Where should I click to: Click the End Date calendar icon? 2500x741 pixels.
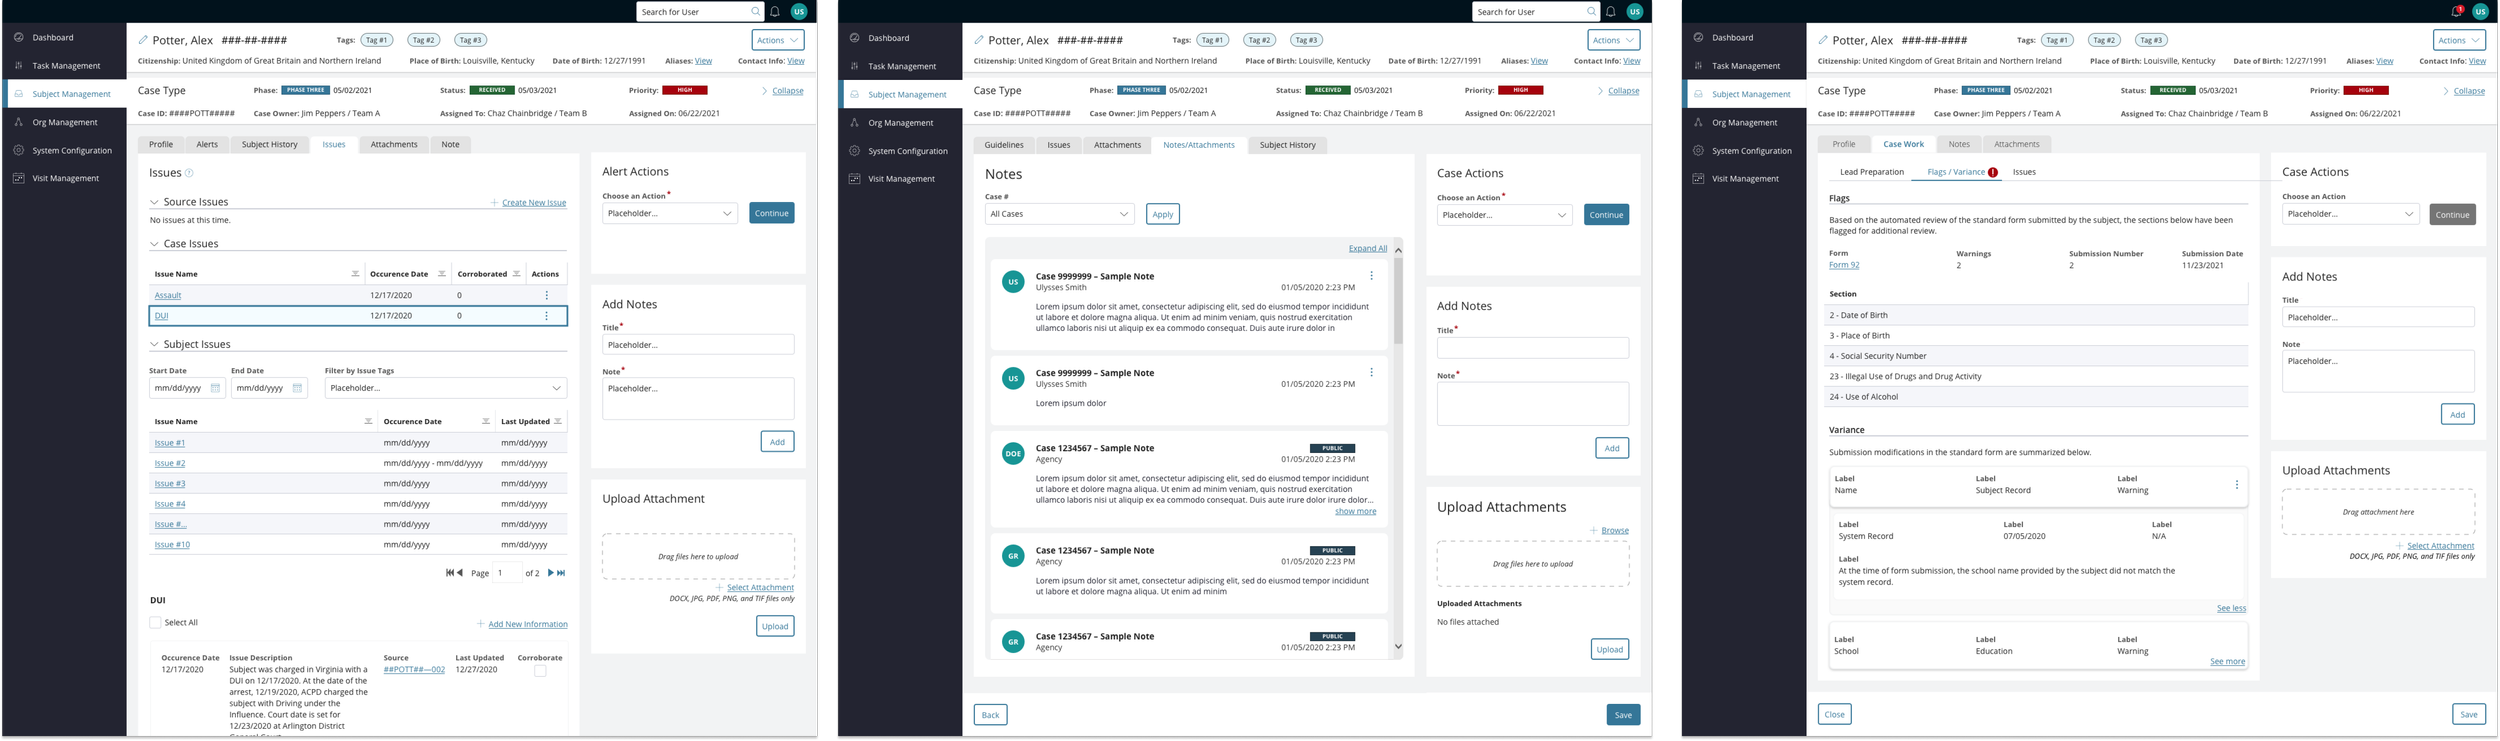(297, 388)
